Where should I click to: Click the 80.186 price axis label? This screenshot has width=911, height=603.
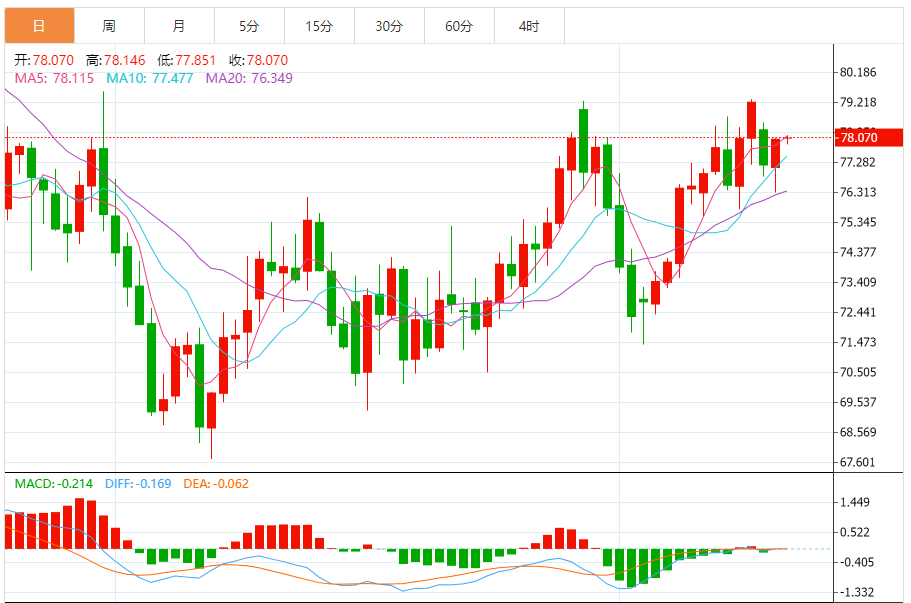coord(859,72)
